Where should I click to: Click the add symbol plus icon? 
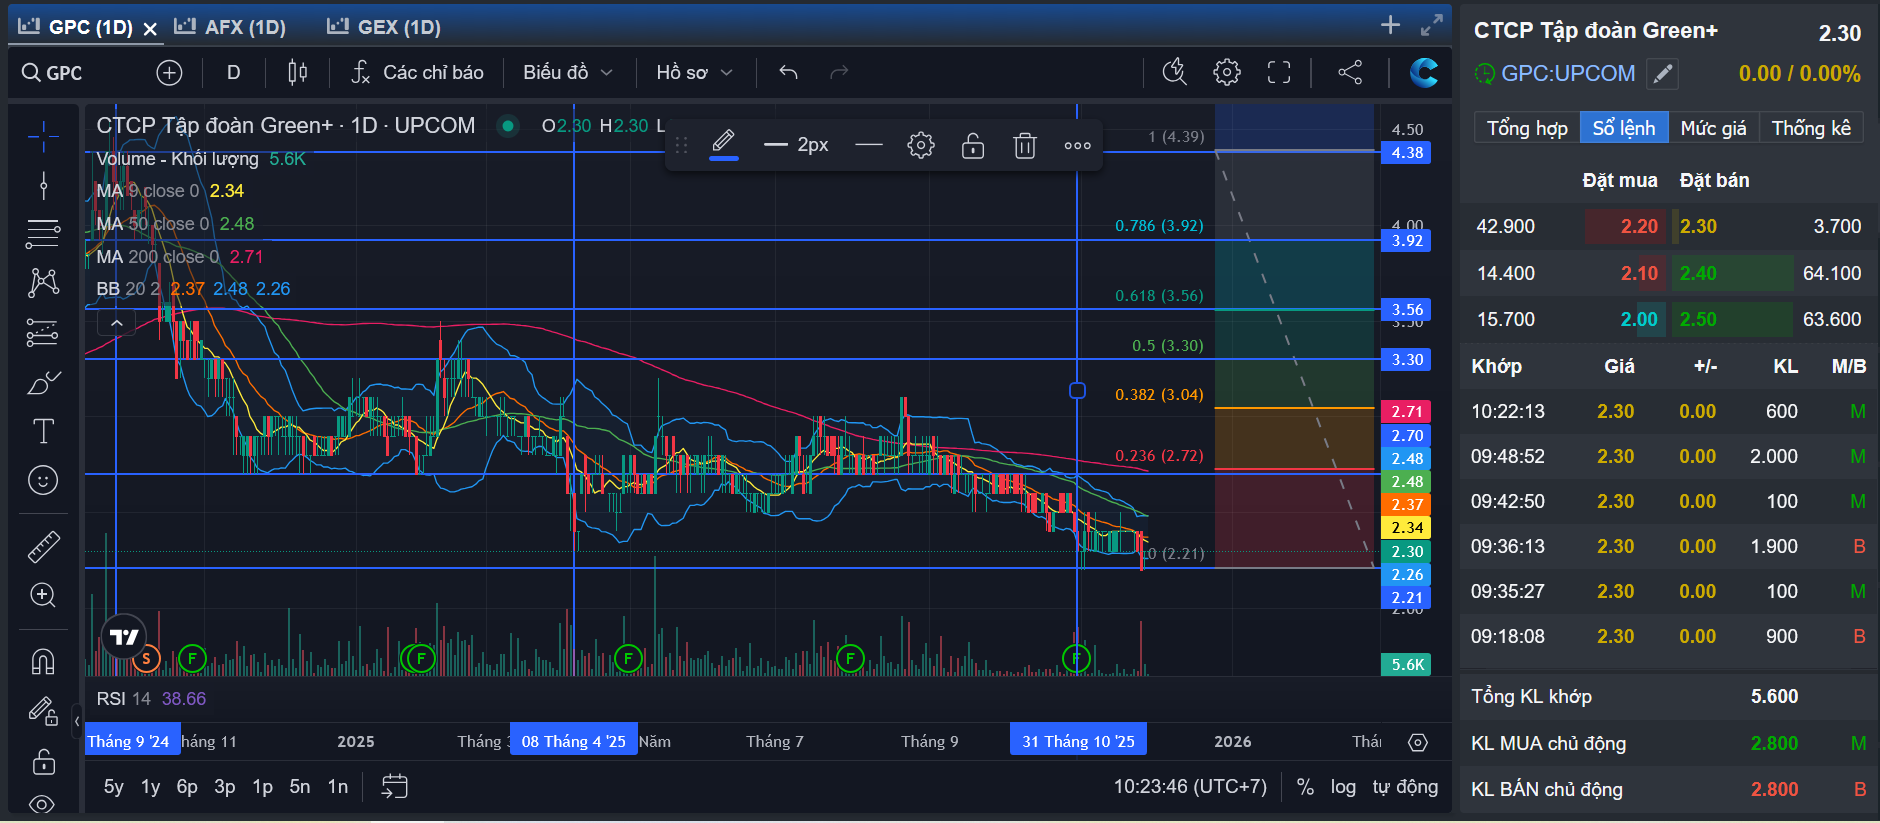coord(169,72)
